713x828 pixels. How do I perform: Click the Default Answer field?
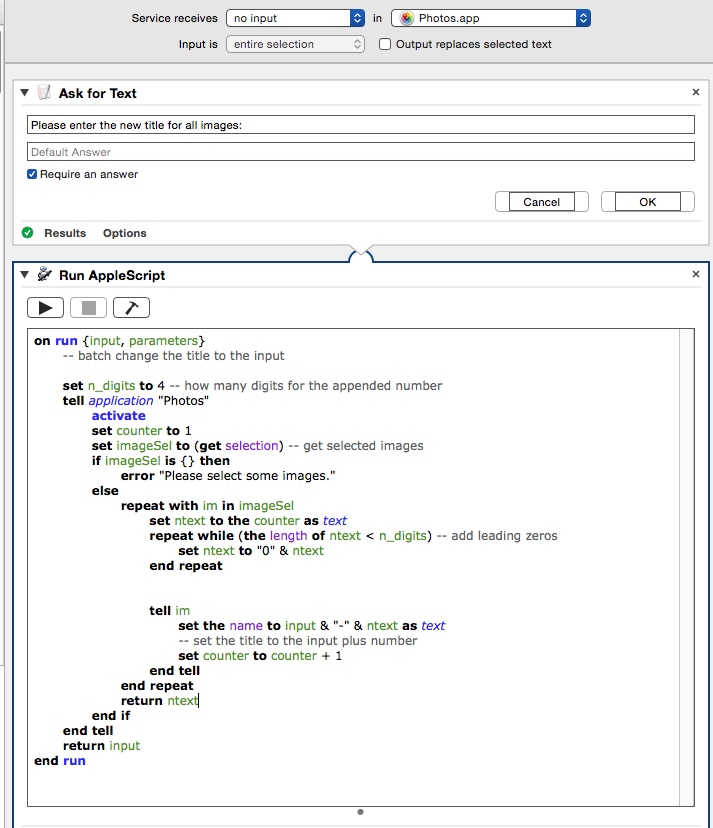[x=361, y=152]
